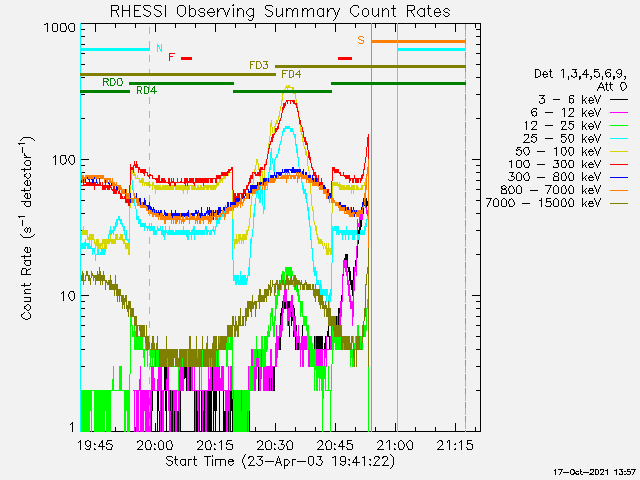
Task: Click the 21:00 time axis label
Action: point(395,445)
